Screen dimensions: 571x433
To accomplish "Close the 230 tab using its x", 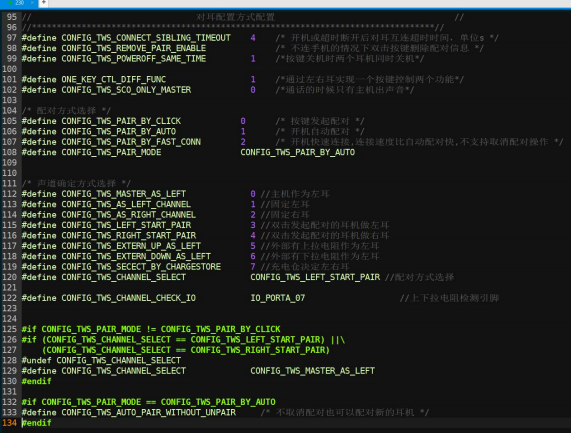I will [x=32, y=3].
